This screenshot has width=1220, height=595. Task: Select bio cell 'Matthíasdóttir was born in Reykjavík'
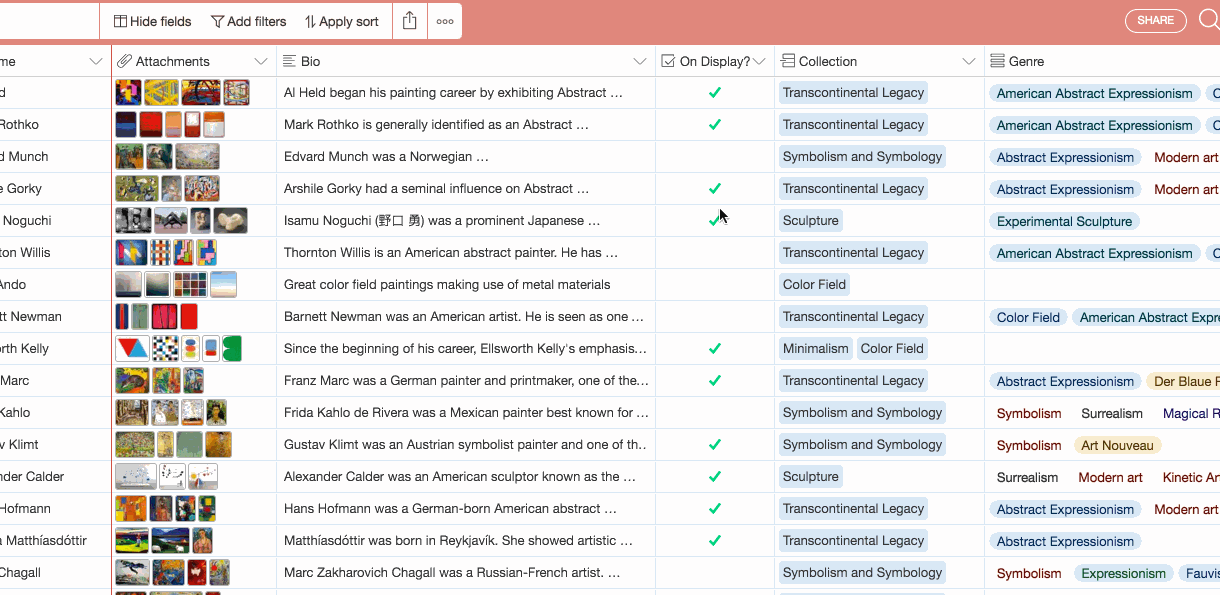coord(466,541)
